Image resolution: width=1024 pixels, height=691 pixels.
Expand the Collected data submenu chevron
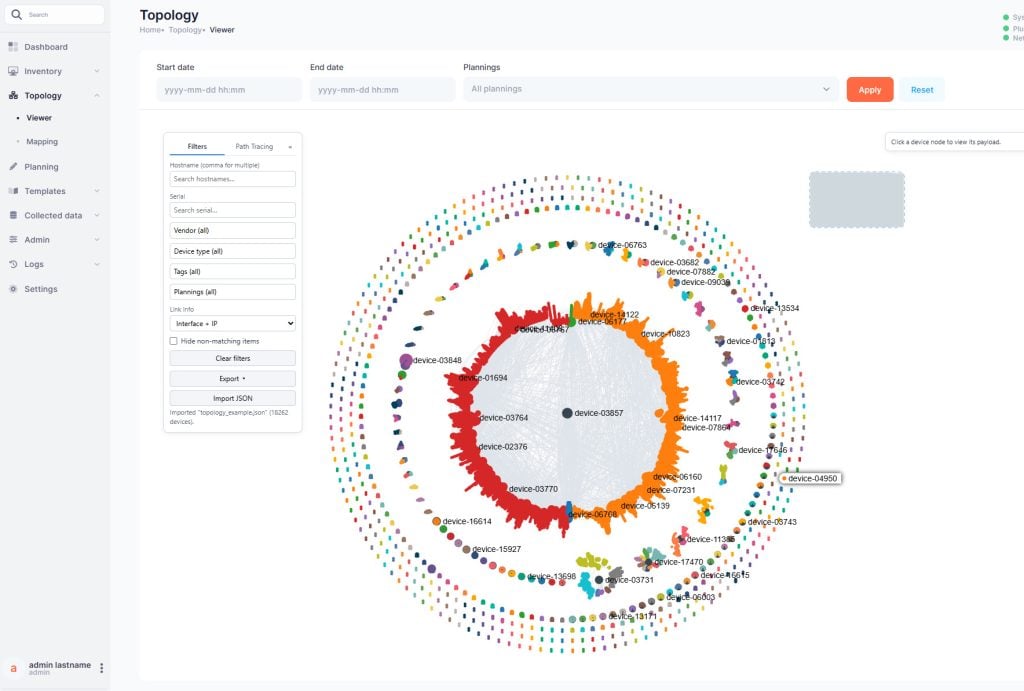pyautogui.click(x=97, y=216)
